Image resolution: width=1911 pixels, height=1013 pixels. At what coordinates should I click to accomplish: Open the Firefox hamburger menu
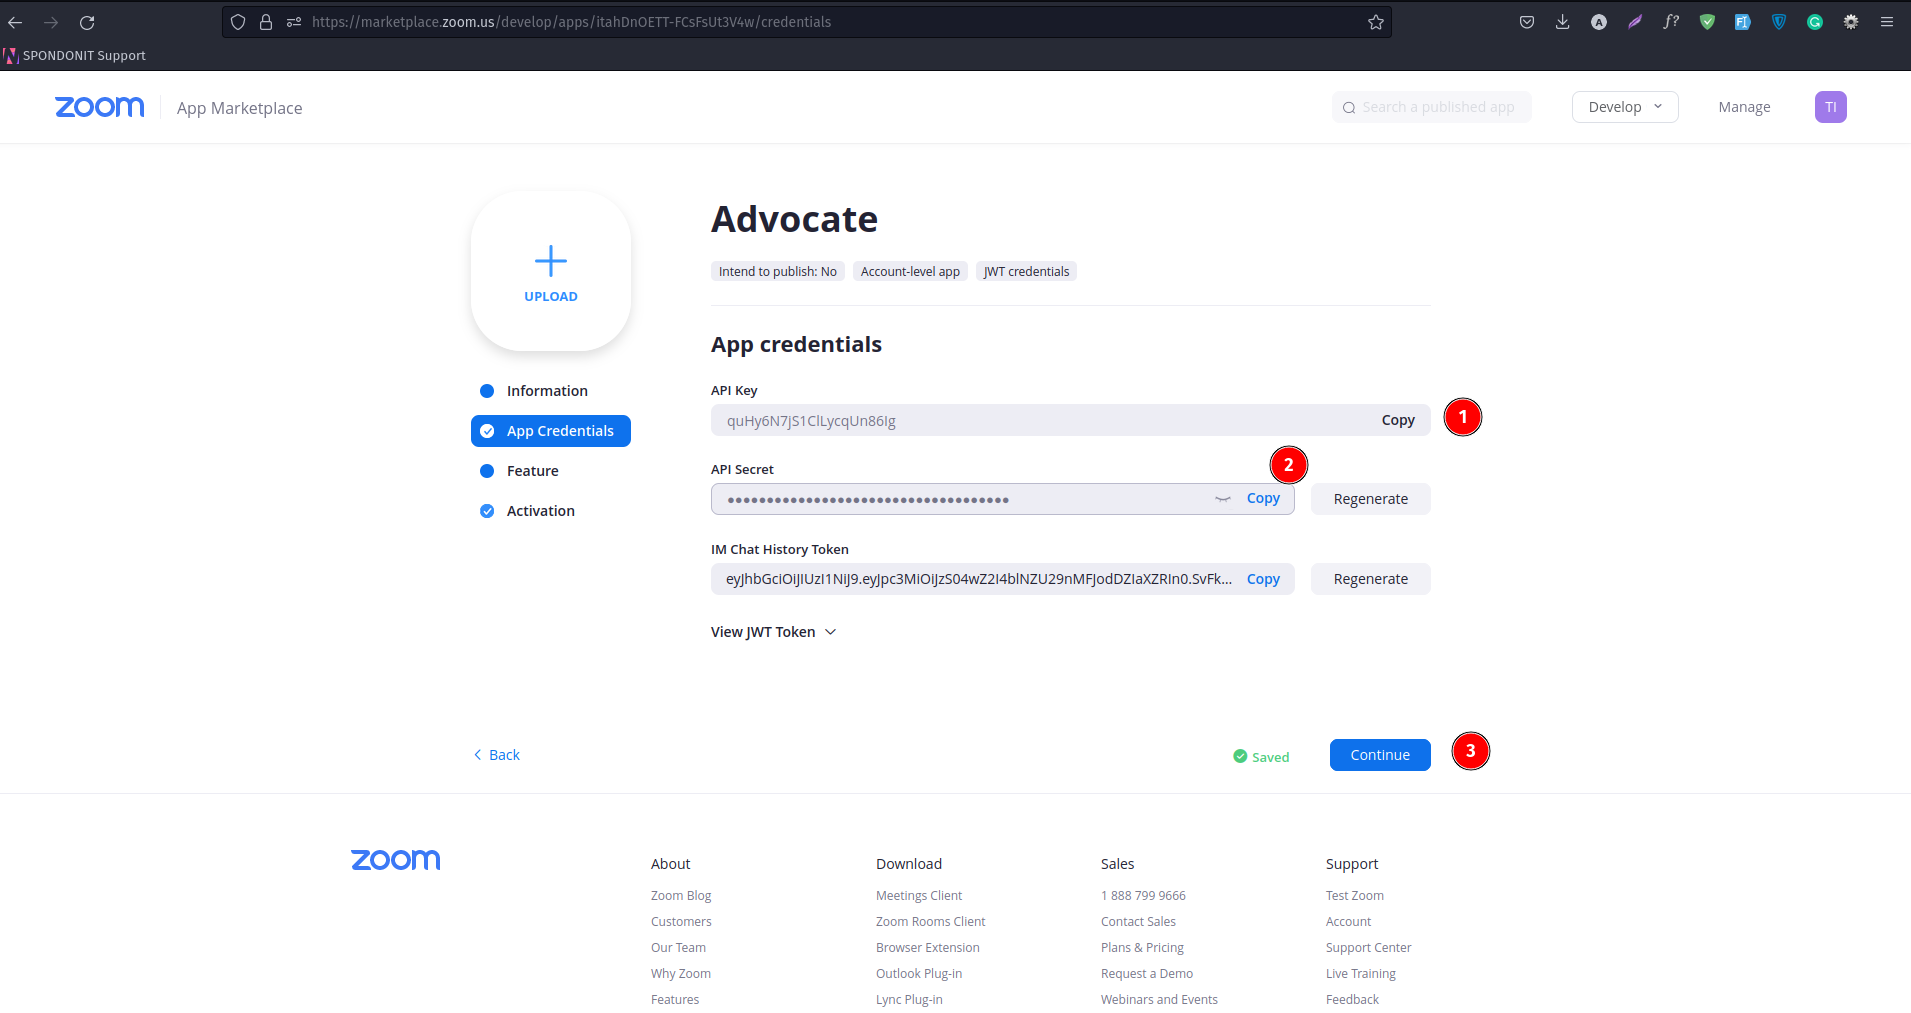click(x=1887, y=22)
